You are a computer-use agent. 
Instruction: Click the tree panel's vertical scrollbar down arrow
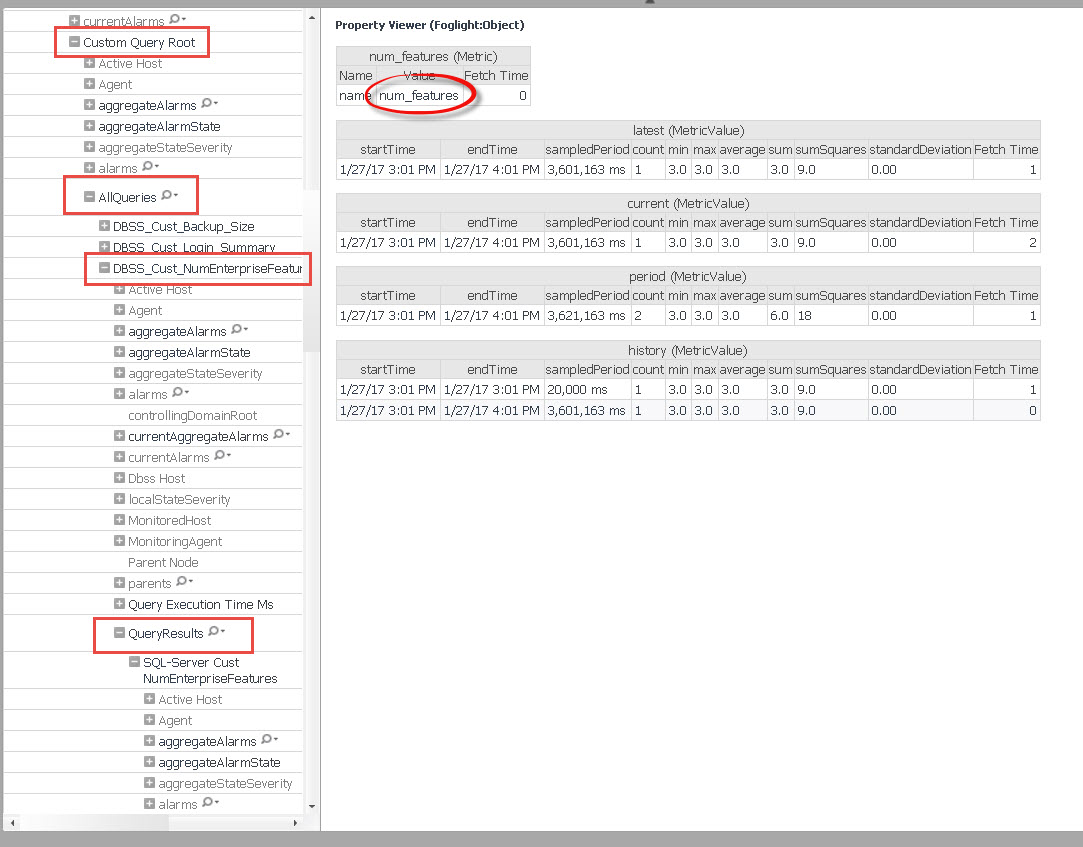(x=311, y=806)
